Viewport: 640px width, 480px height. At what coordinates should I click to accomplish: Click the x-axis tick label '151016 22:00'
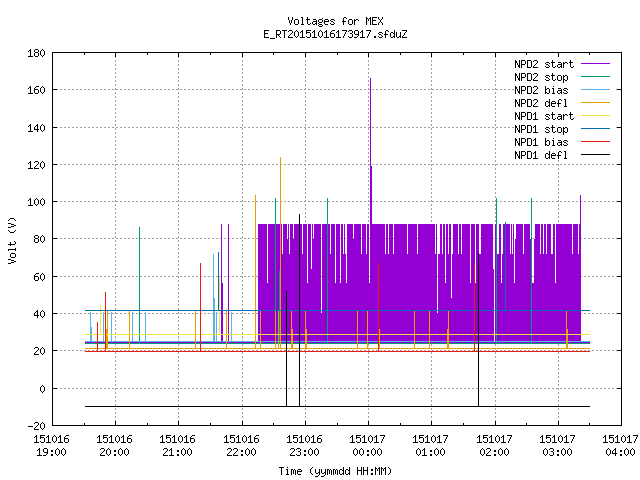coord(242,446)
